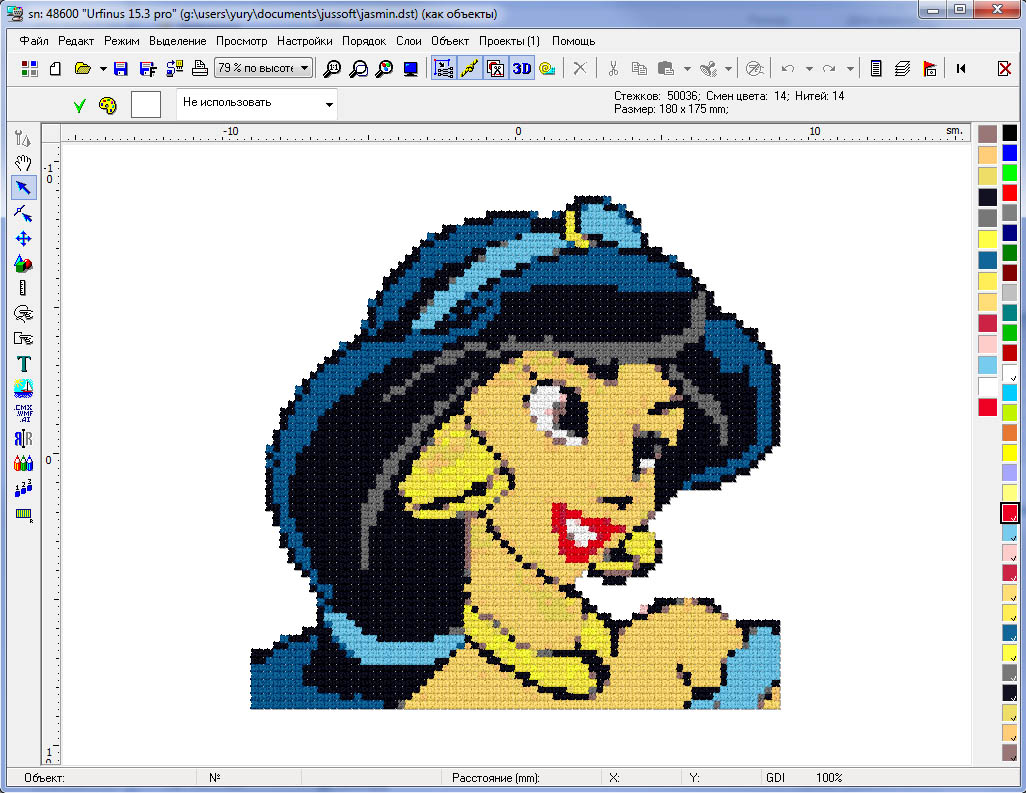Click the colored grid icon in the main toolbar
The image size is (1026, 793).
[x=29, y=68]
